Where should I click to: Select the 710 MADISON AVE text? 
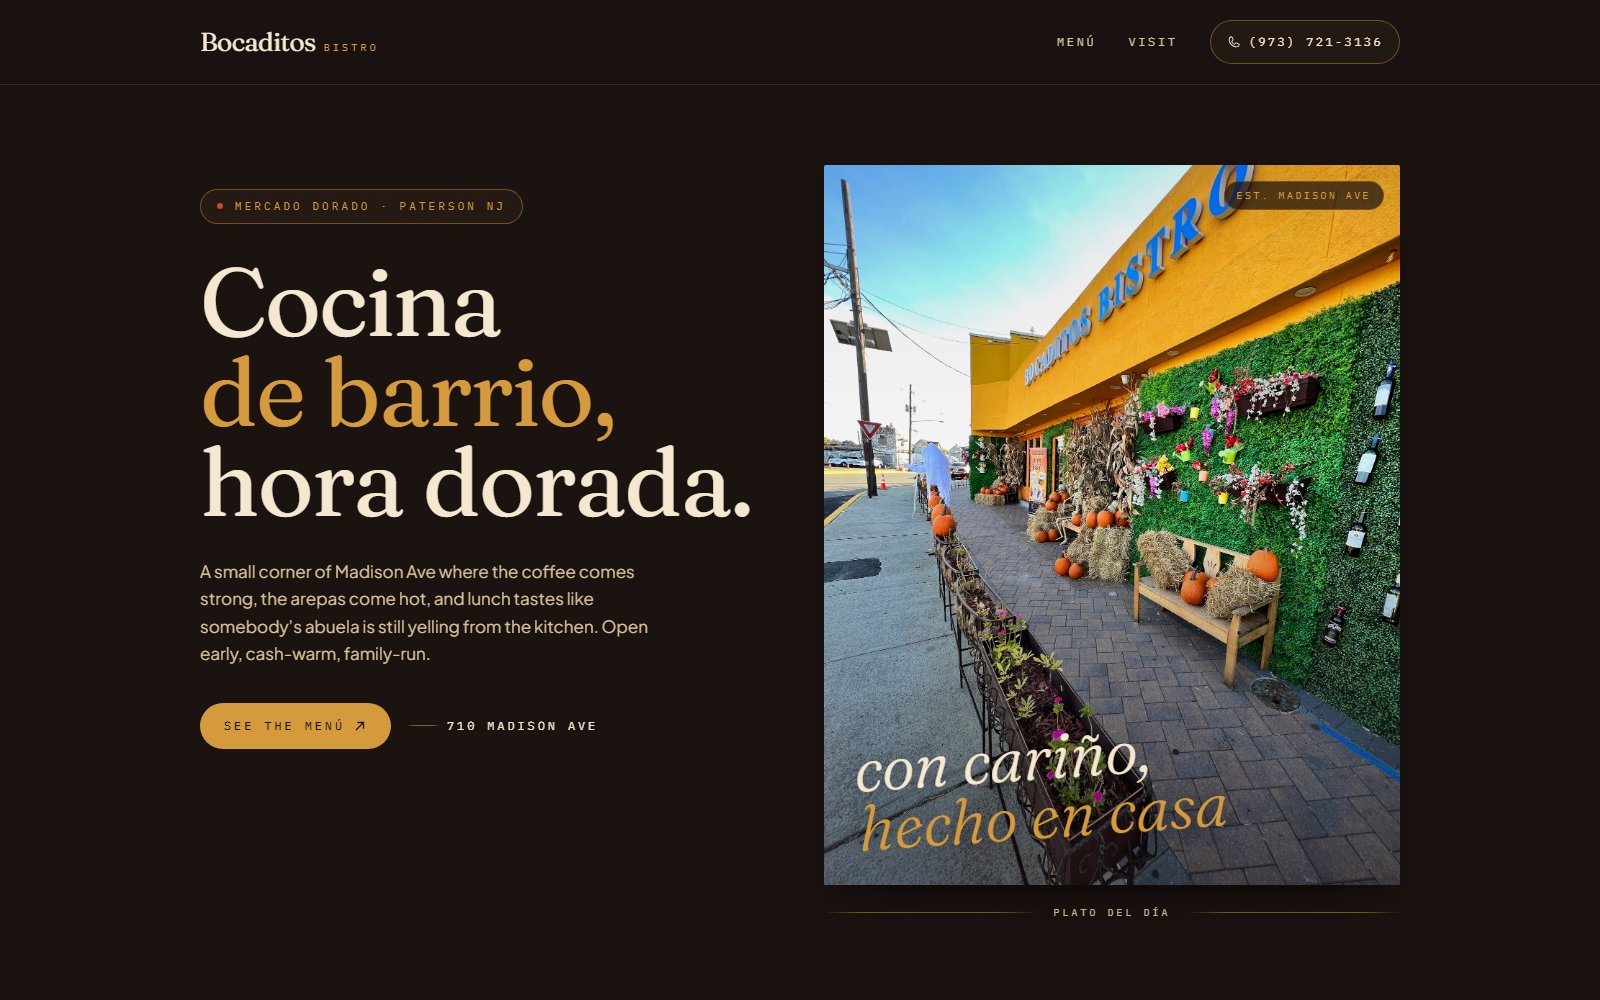pyautogui.click(x=521, y=726)
